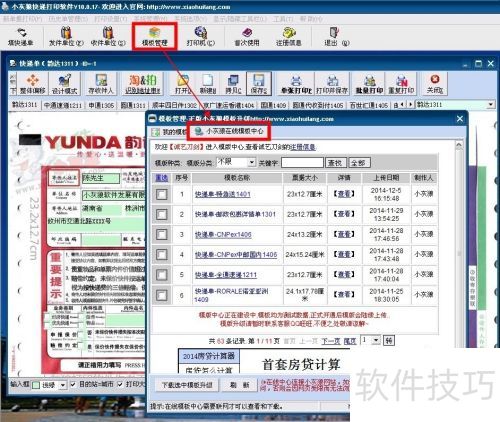
Task: Switch to 我的模板 tab
Action: point(169,132)
